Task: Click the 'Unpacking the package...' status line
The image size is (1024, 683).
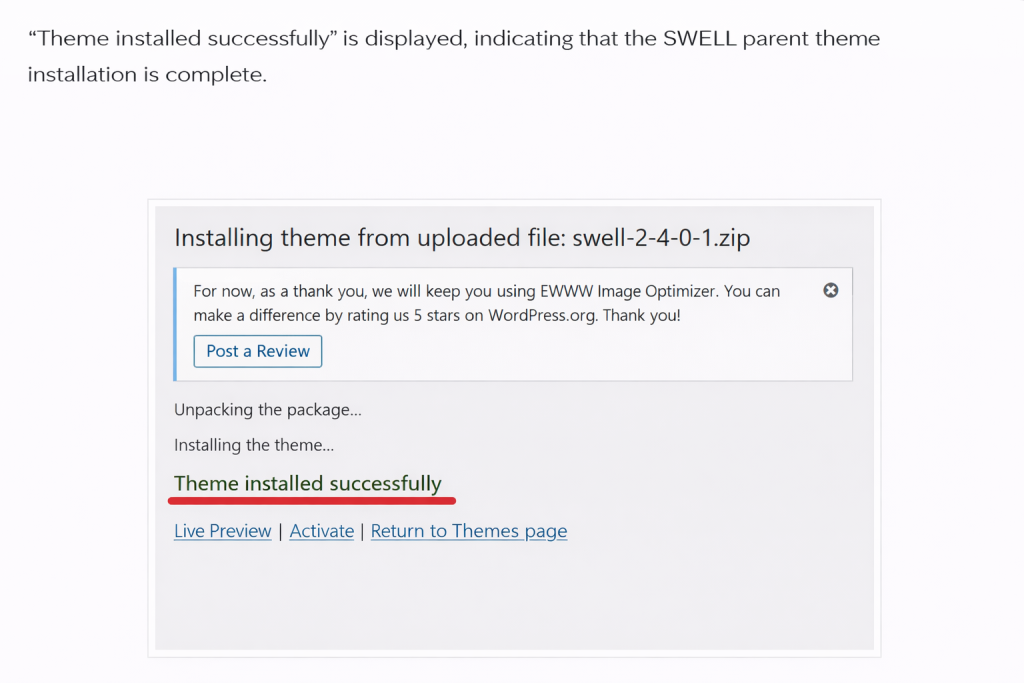Action: click(x=268, y=410)
